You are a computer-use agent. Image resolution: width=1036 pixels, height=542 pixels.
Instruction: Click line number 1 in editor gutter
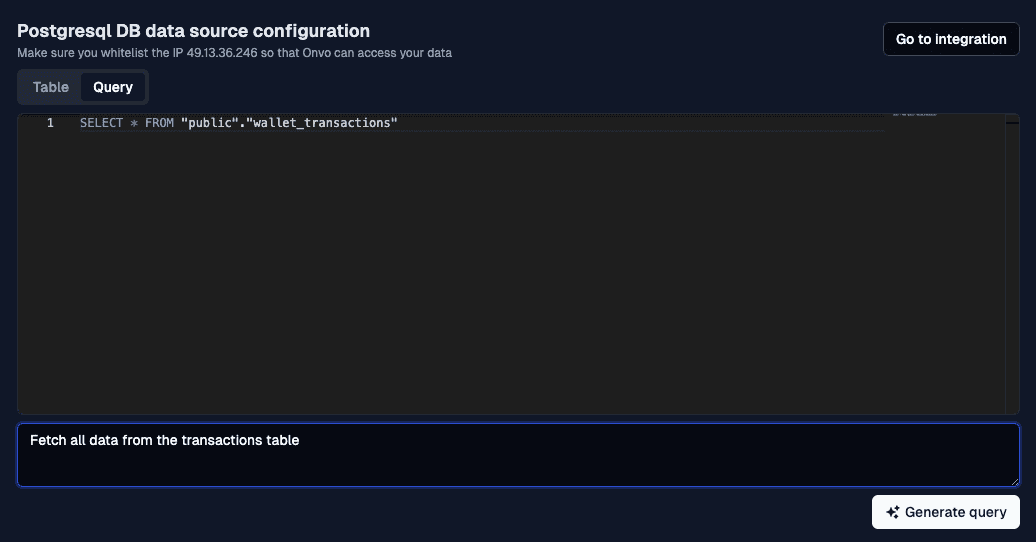[x=50, y=123]
